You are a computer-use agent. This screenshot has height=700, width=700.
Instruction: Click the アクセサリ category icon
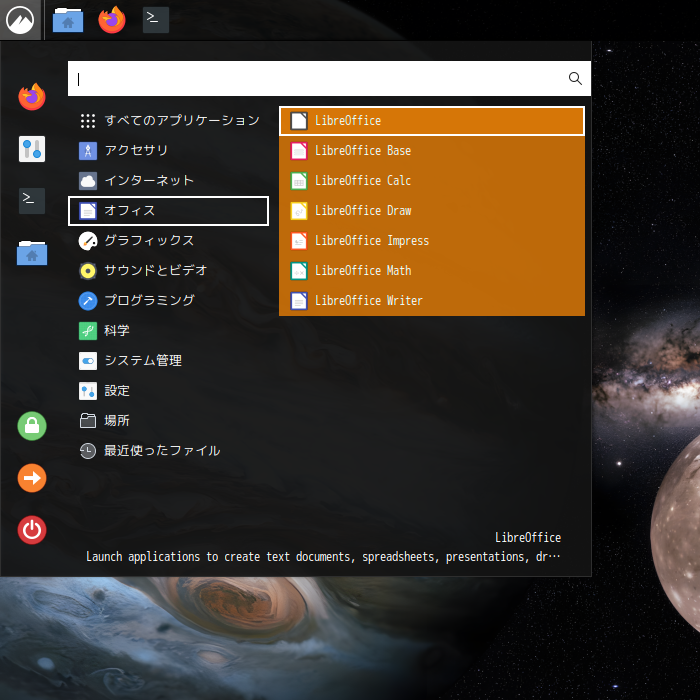[x=88, y=150]
